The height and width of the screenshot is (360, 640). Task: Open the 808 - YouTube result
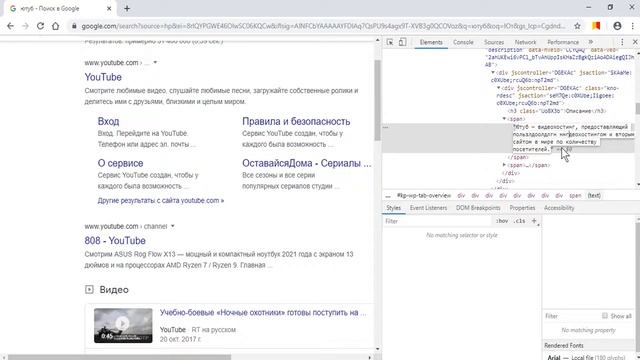point(115,240)
